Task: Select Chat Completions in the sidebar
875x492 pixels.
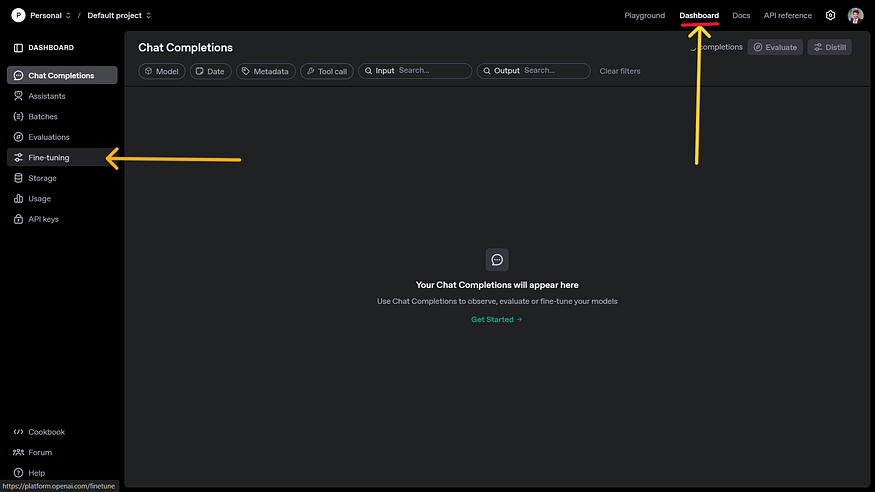Action: point(62,75)
